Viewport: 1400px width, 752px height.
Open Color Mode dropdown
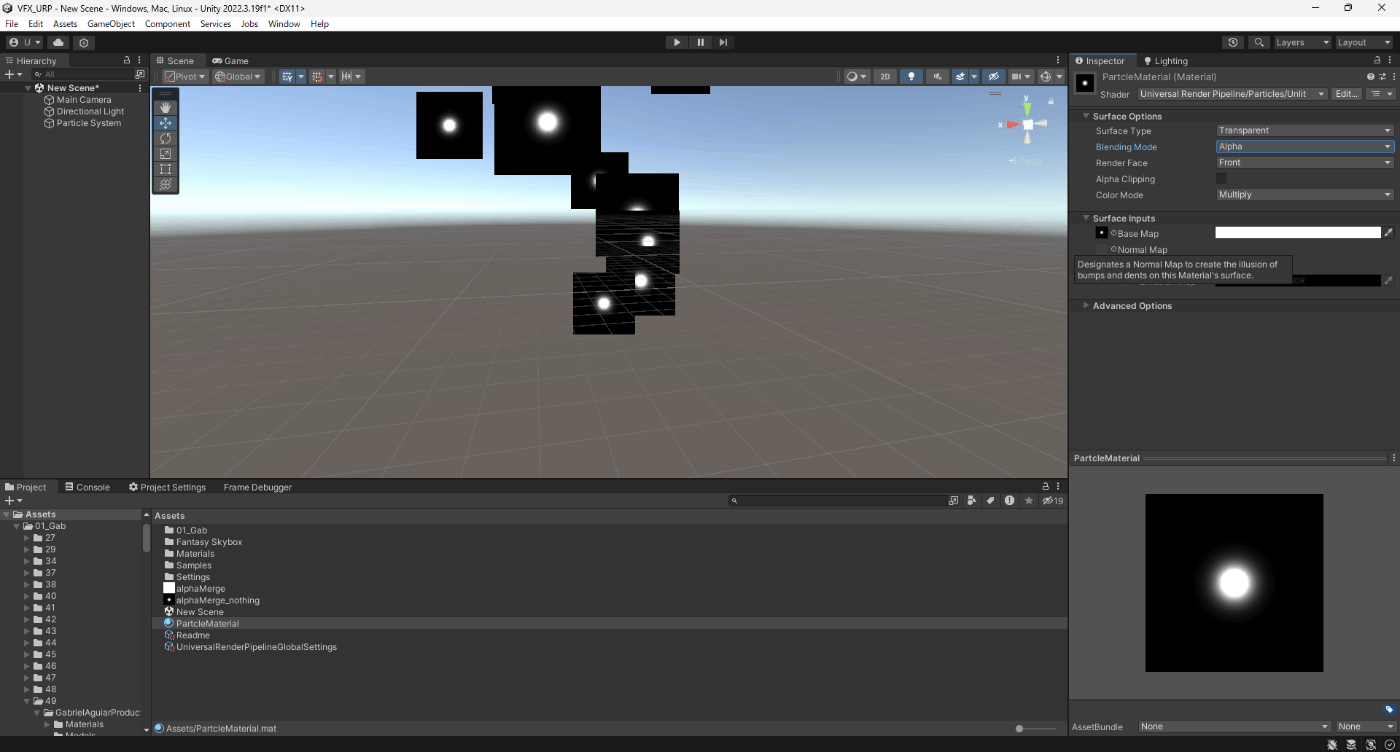[x=1304, y=194]
